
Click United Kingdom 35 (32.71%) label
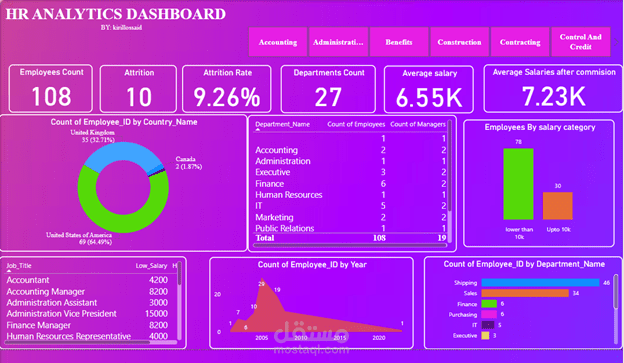93,136
